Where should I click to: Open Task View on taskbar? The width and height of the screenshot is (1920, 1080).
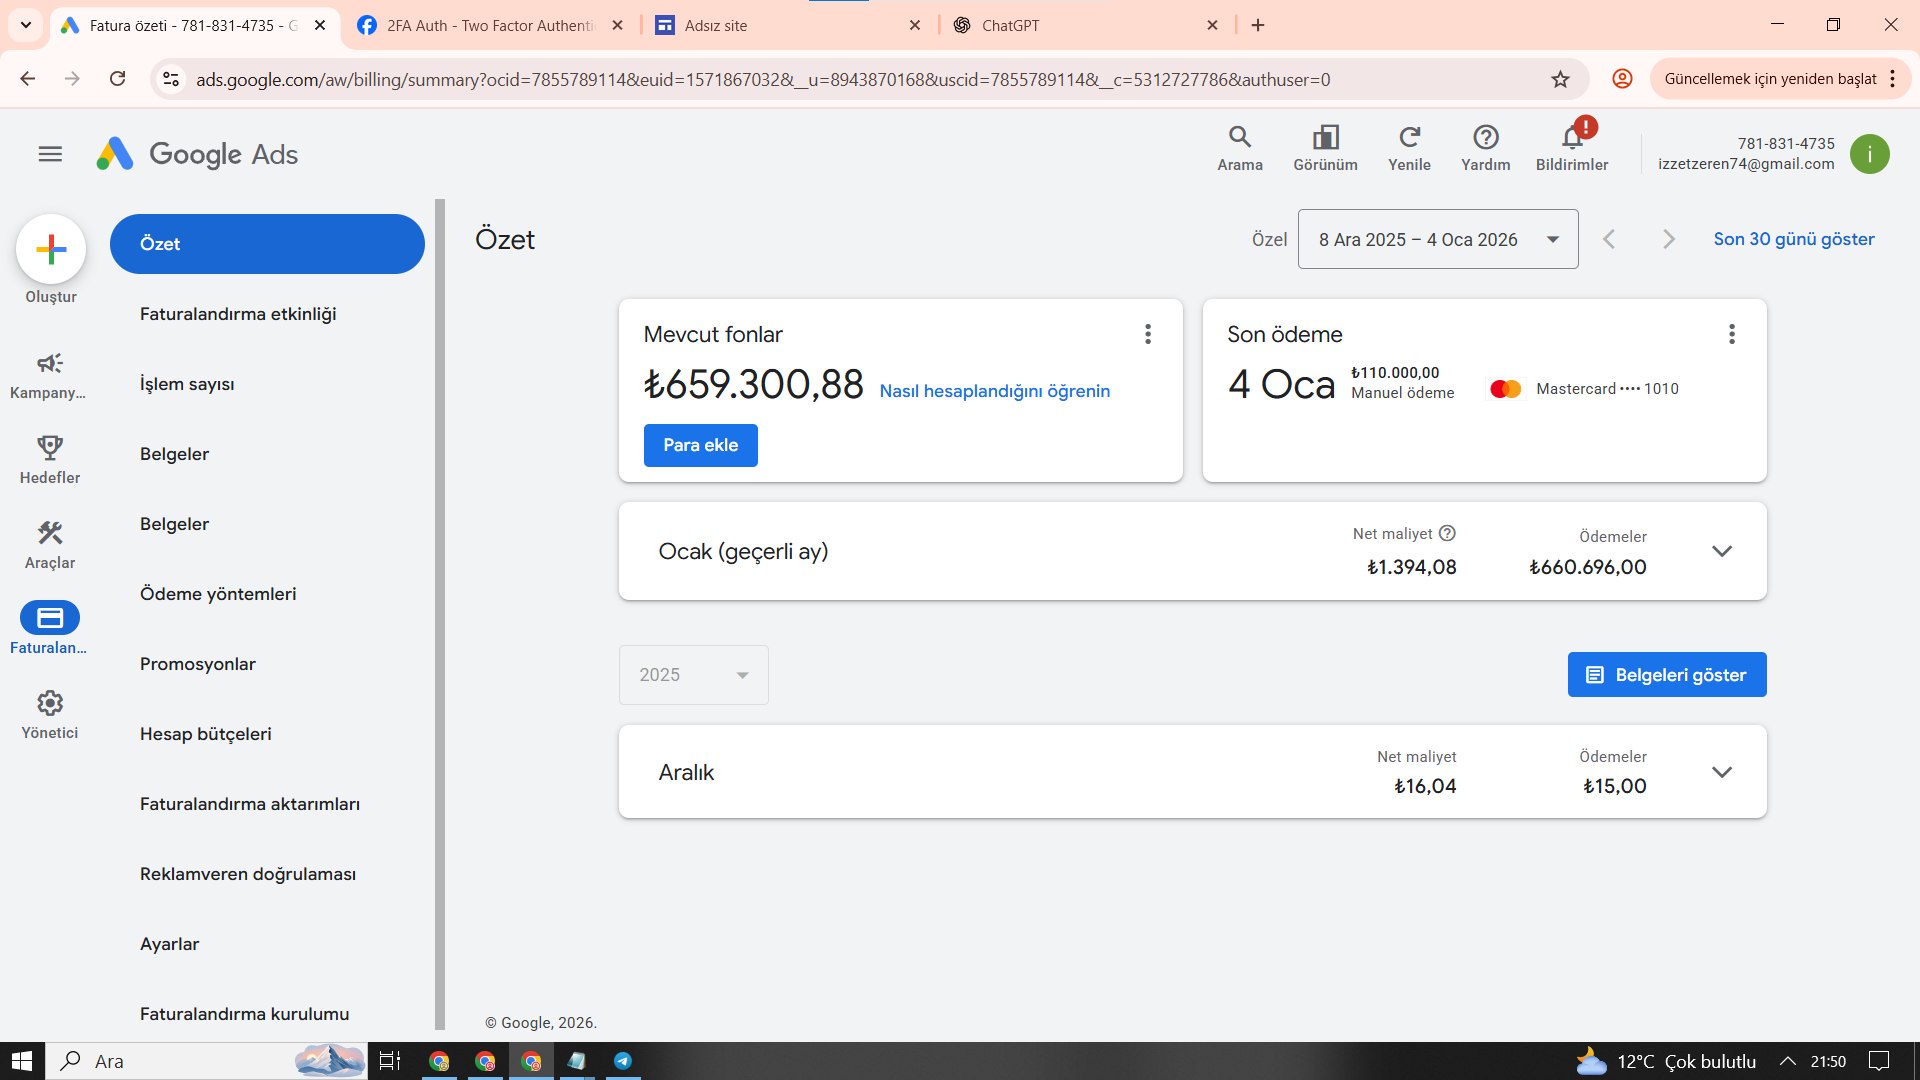390,1061
